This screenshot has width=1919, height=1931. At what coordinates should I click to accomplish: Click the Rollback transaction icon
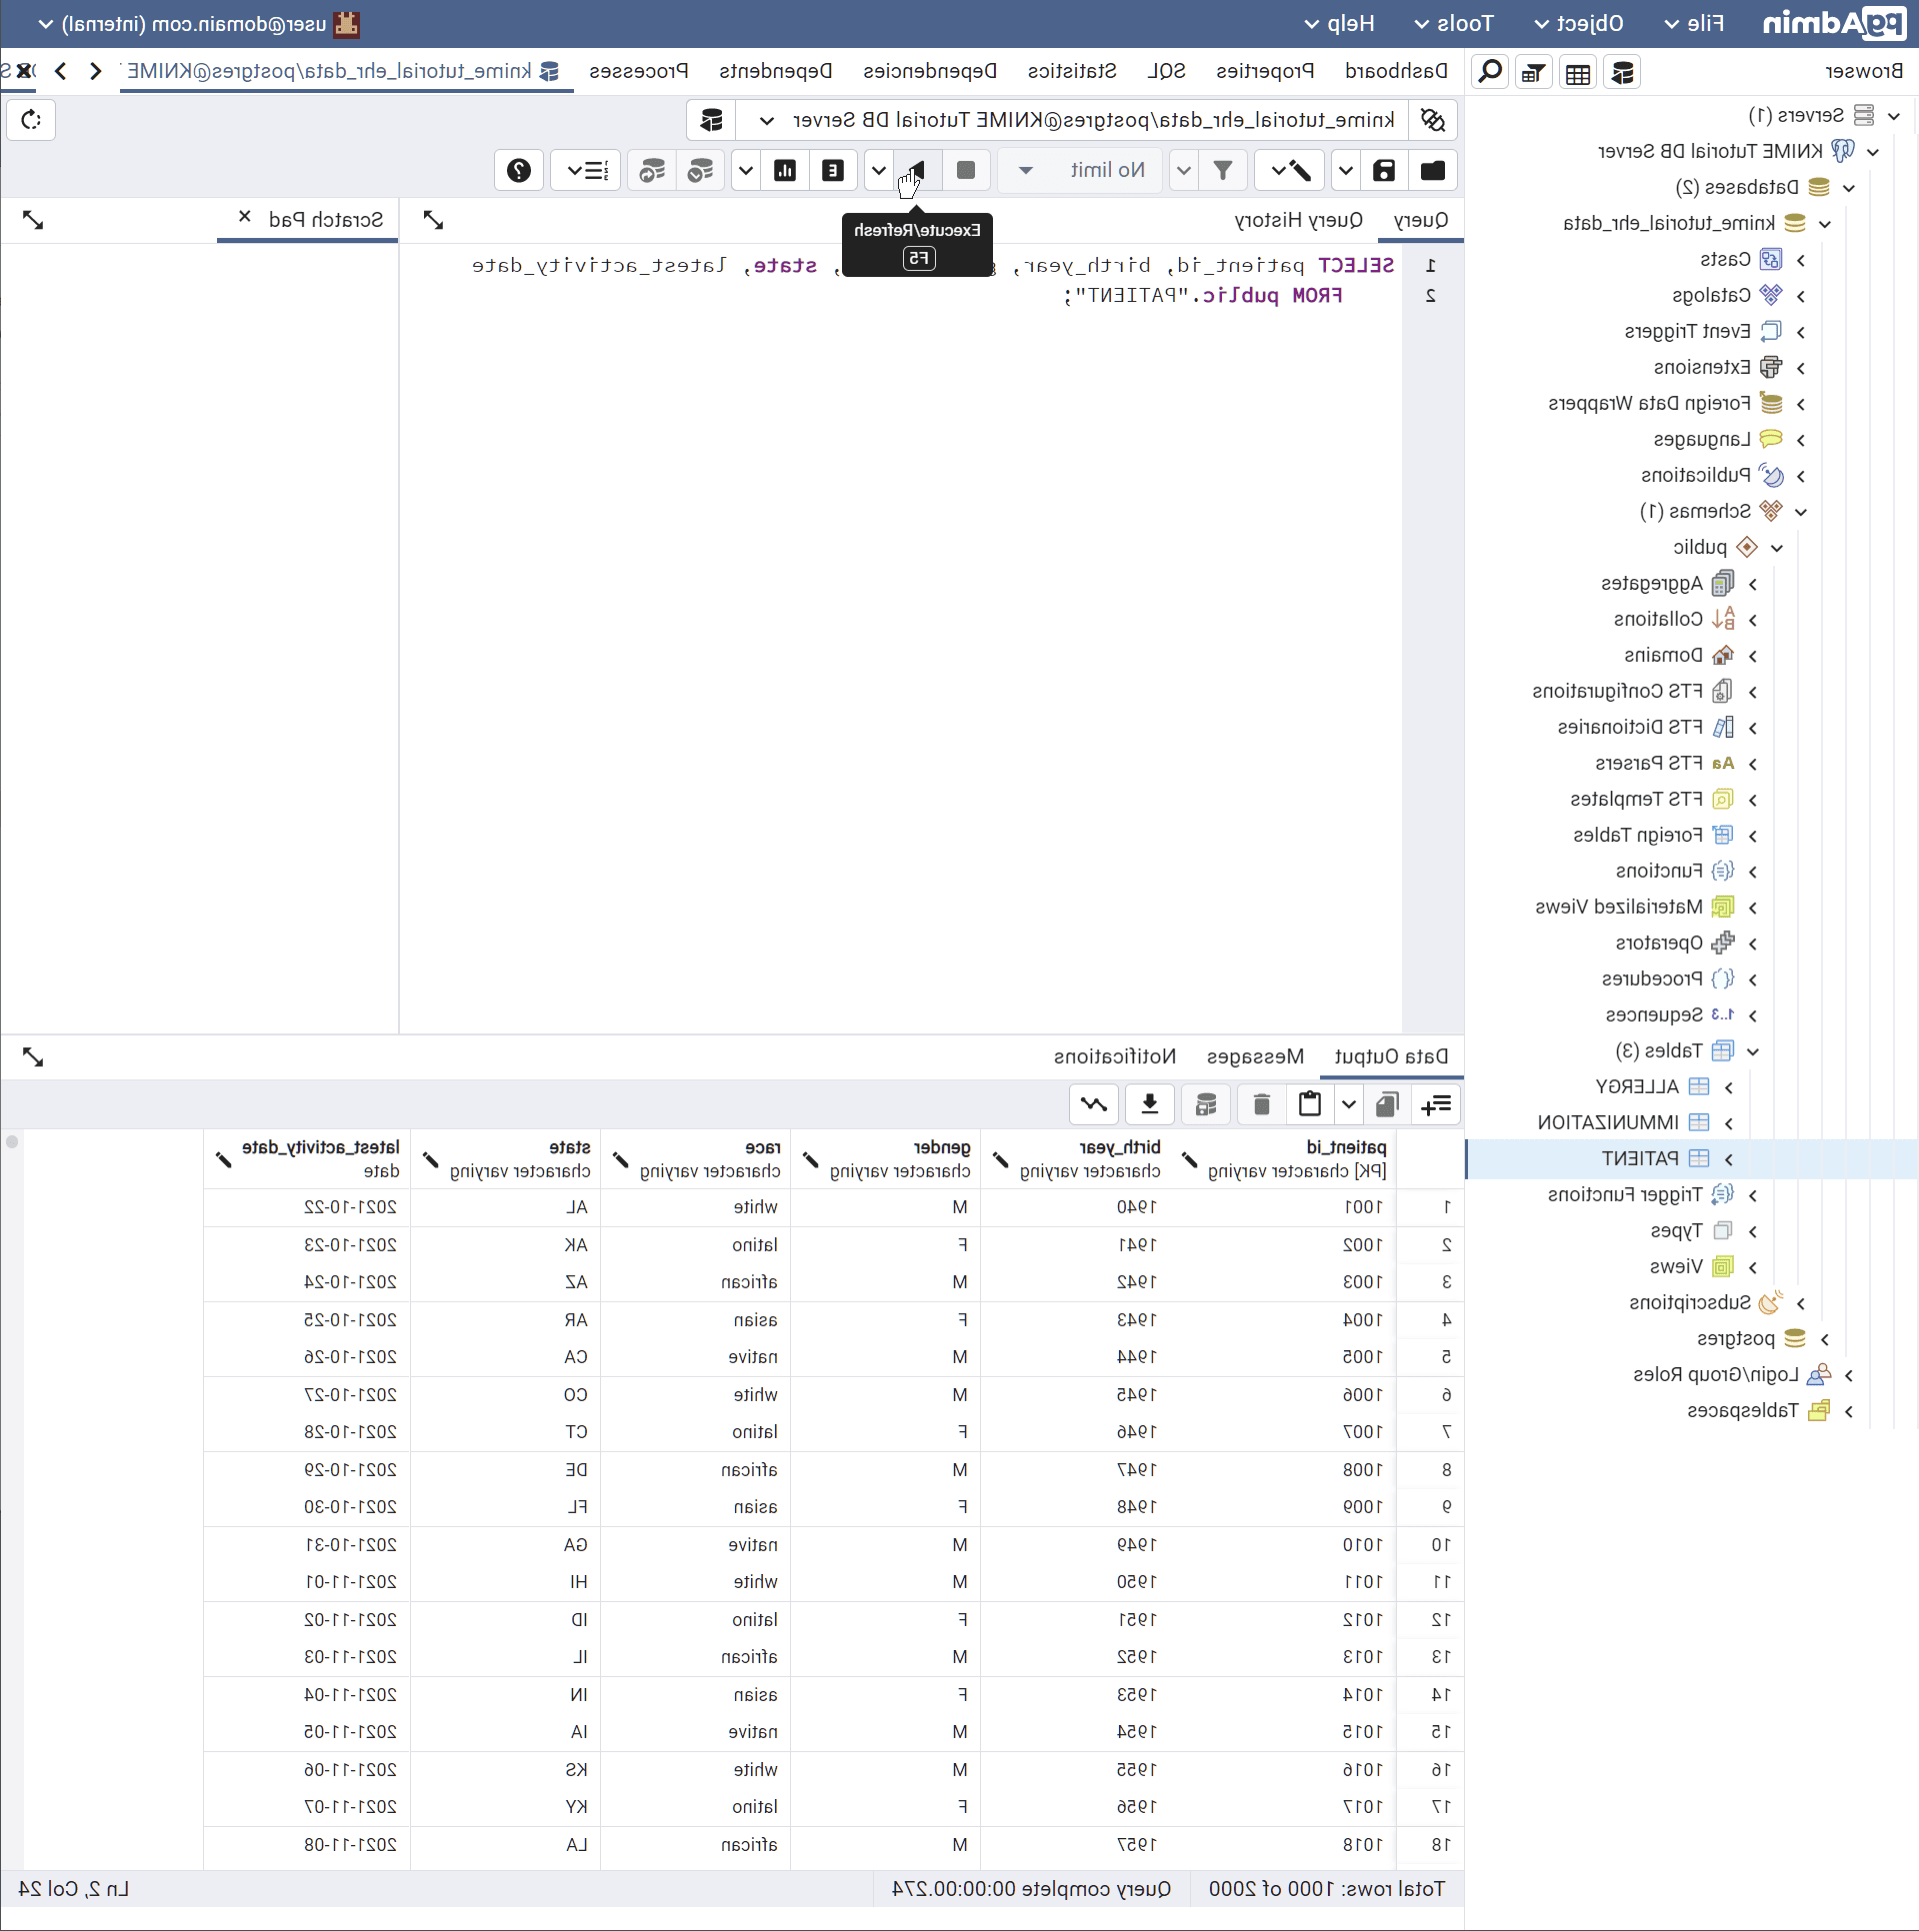[x=652, y=170]
